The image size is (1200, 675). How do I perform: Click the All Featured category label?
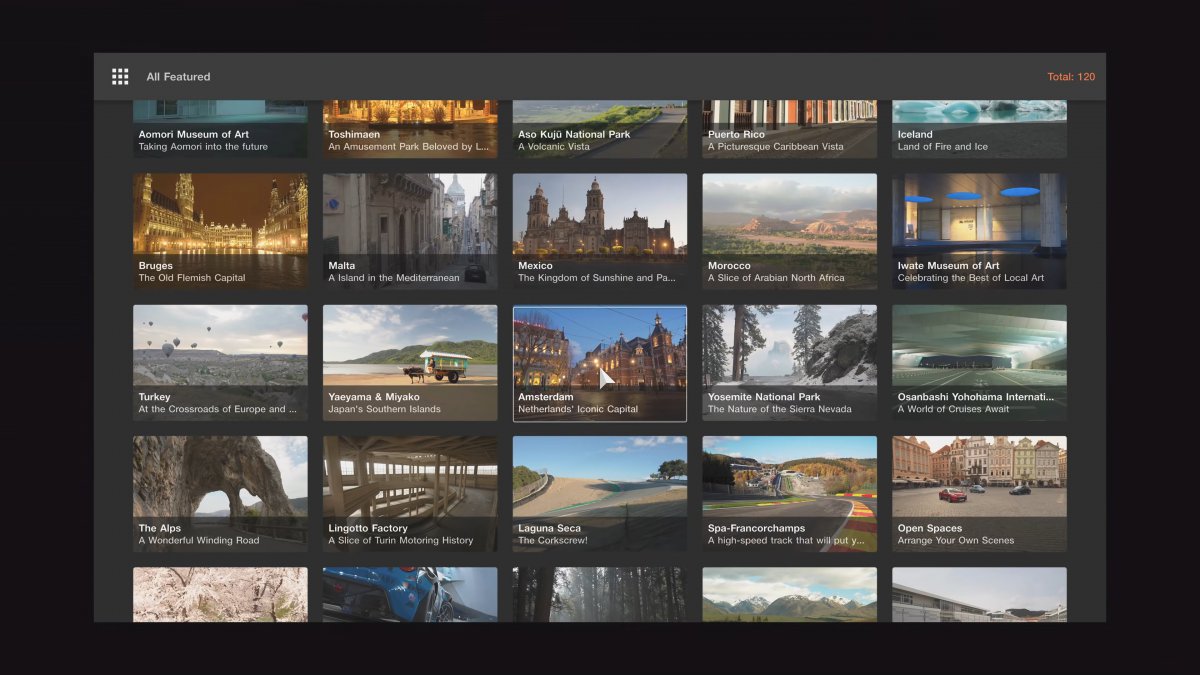coord(178,77)
